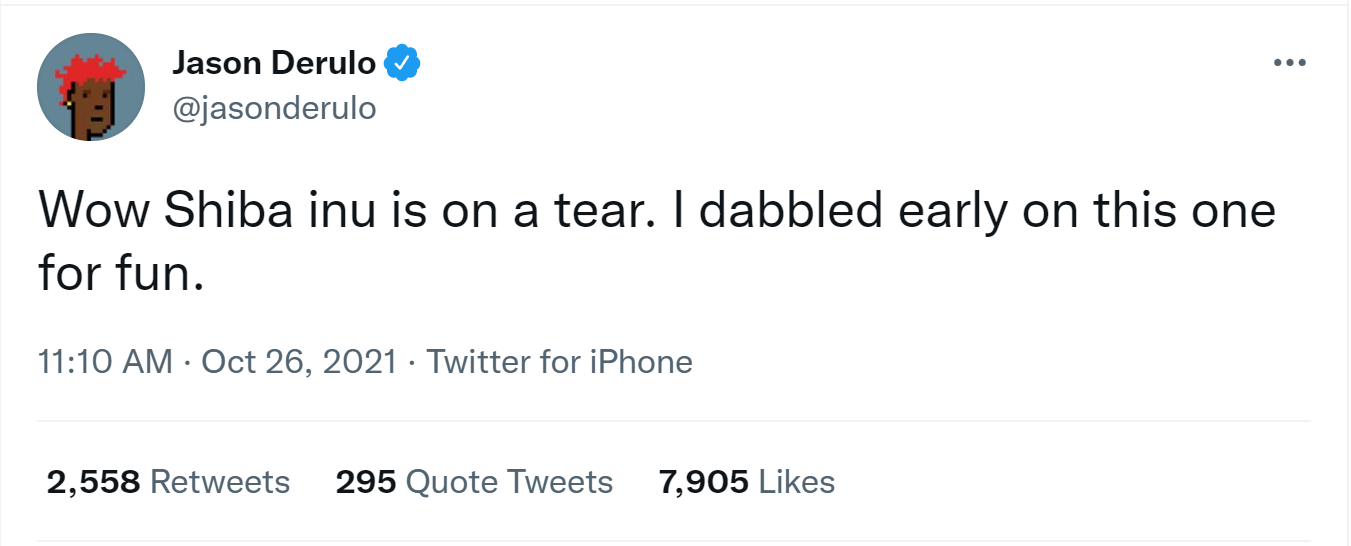Click the blue verified checkmark badge
The width and height of the screenshot is (1351, 546).
click(x=402, y=64)
